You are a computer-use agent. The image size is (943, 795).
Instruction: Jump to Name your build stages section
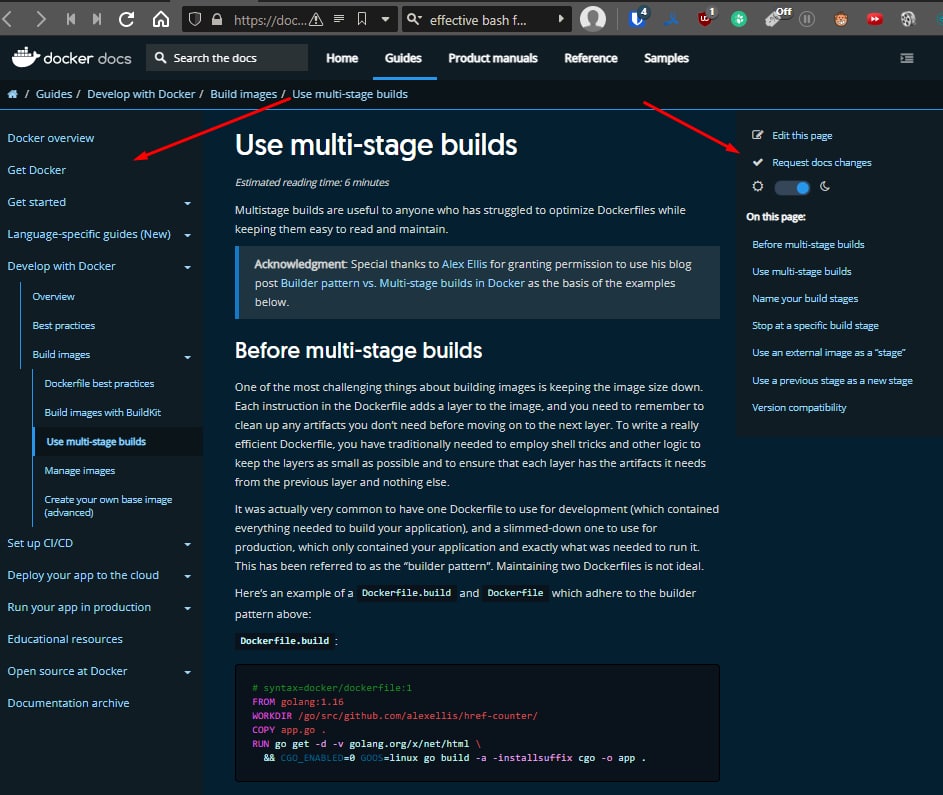point(805,299)
